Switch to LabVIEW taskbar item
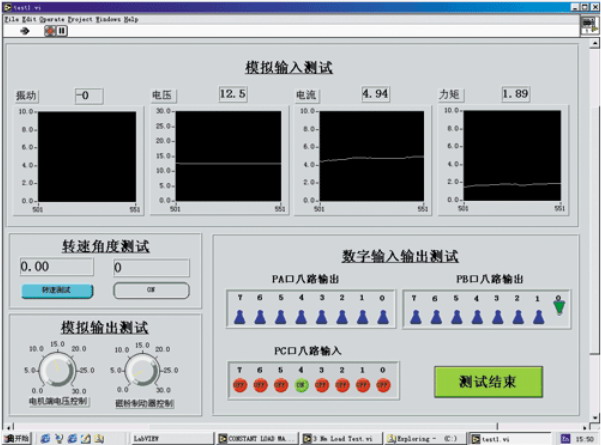The height and width of the screenshot is (445, 601). [x=150, y=438]
